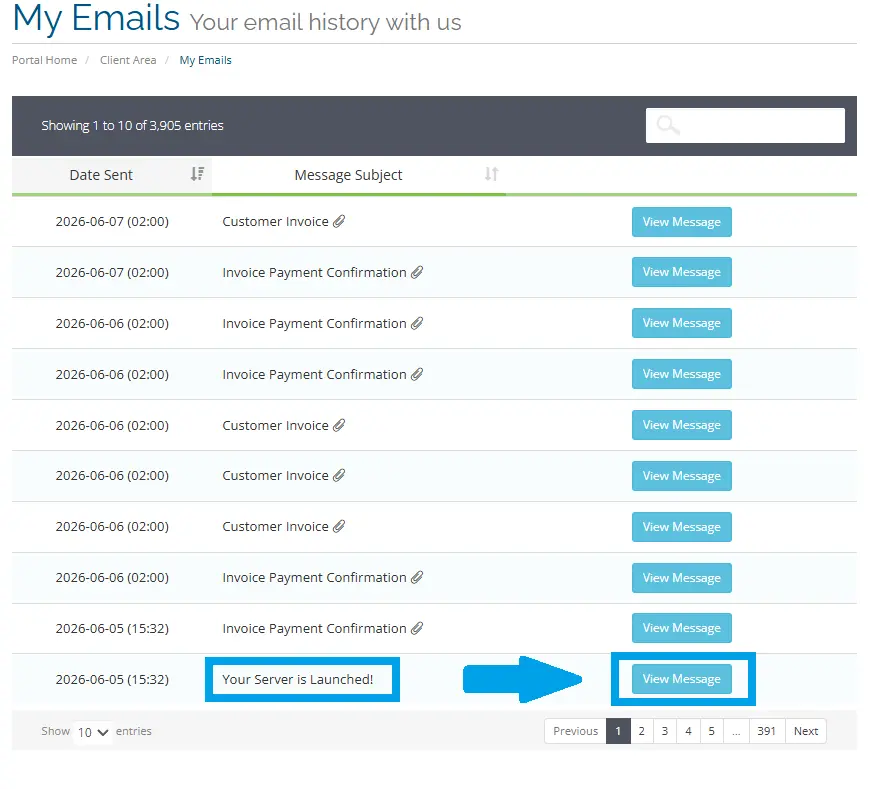890x789 pixels.
Task: Sort by Message Subject arrows icon
Action: click(492, 174)
